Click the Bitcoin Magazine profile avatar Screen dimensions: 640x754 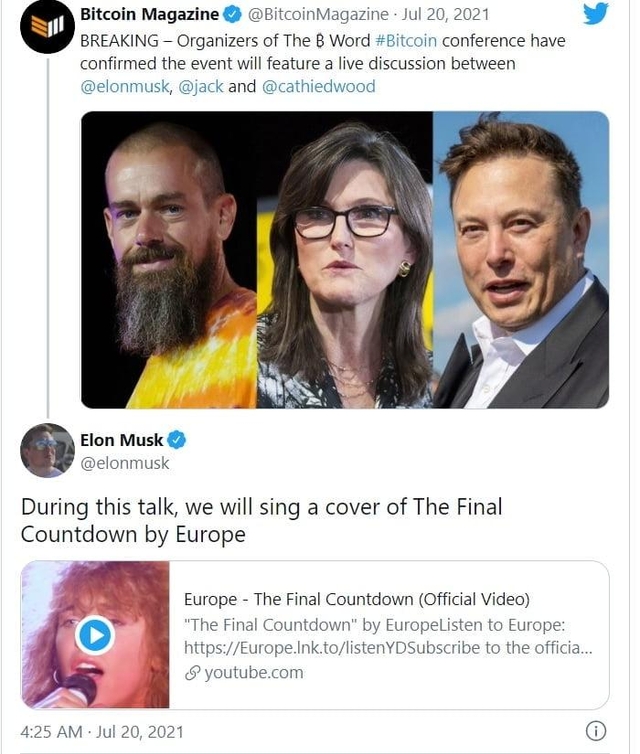pos(47,26)
